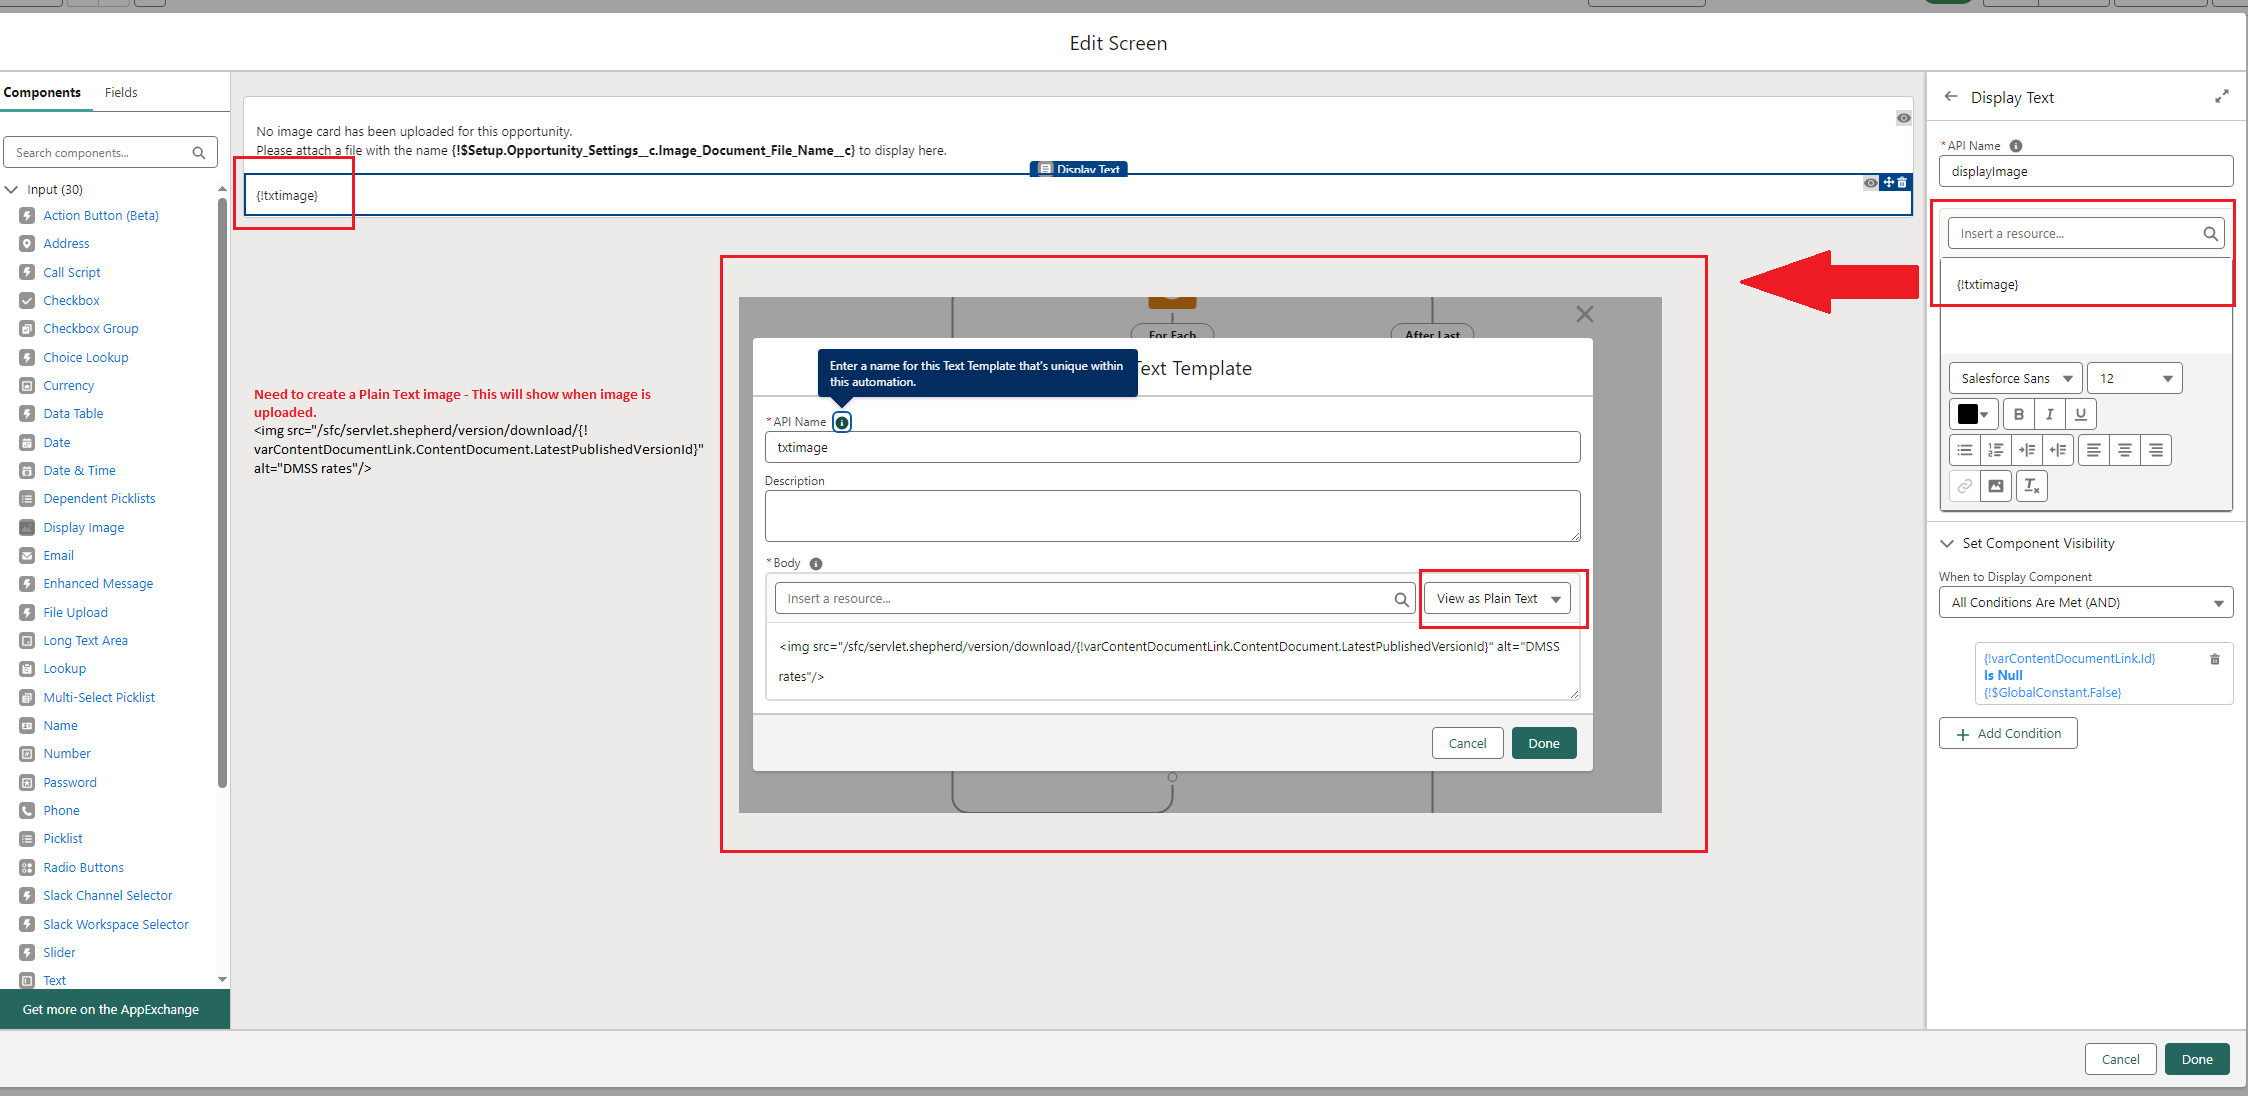
Task: Click the Add Condition button
Action: [2007, 733]
